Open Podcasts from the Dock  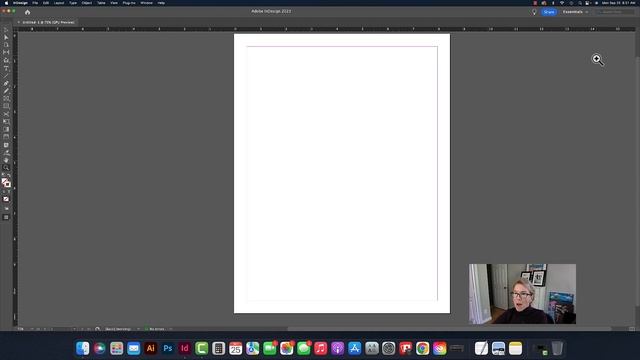pos(338,348)
